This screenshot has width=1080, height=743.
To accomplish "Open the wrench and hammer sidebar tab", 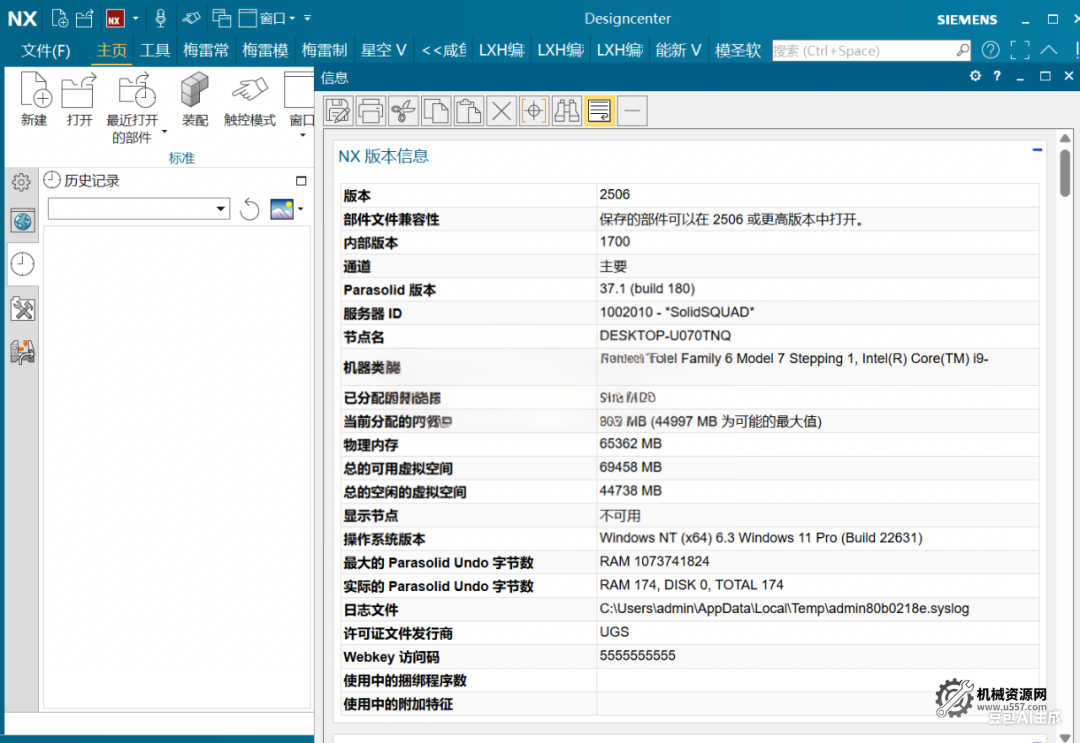I will point(22,308).
